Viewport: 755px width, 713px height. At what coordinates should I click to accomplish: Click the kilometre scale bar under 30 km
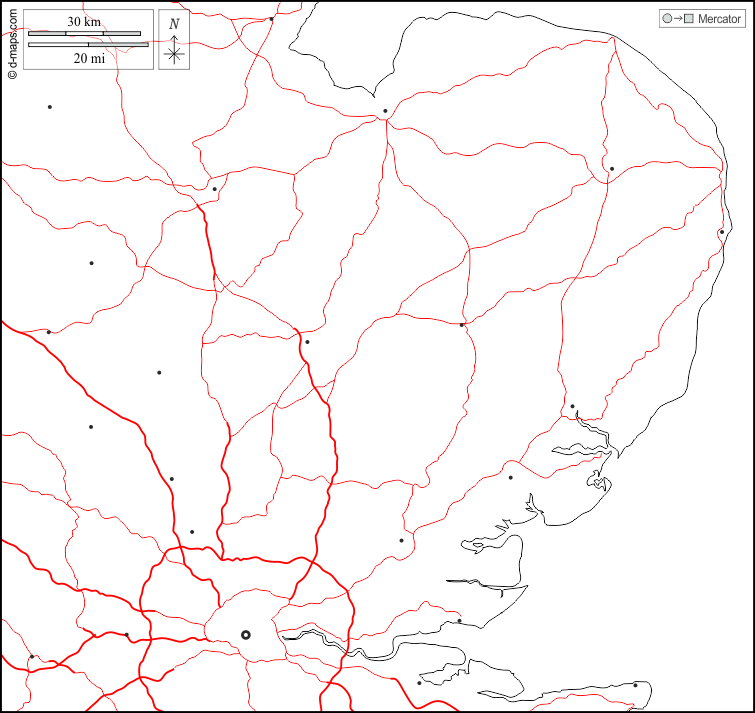(x=84, y=33)
